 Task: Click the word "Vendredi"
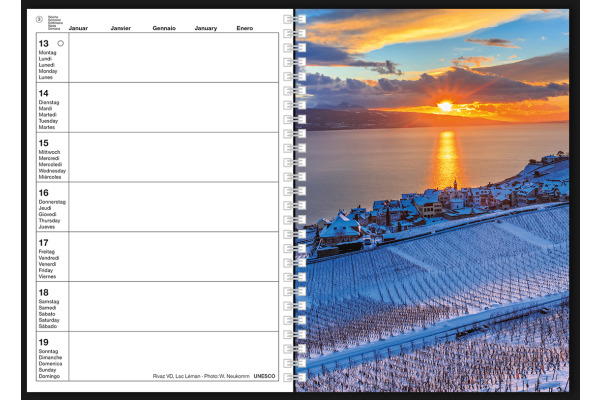coord(49,258)
